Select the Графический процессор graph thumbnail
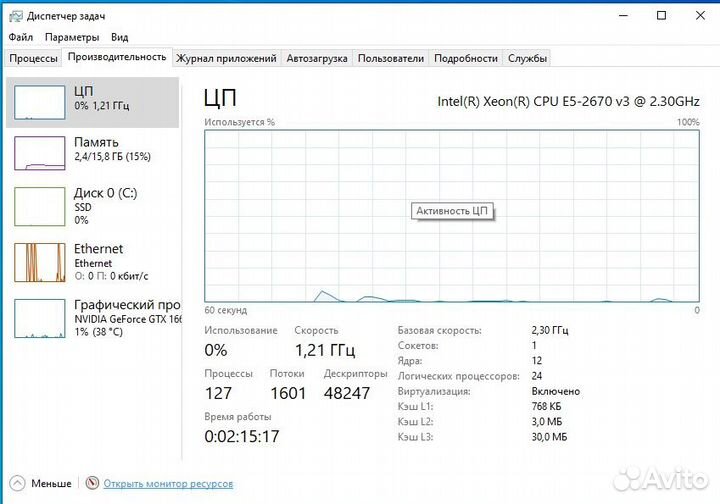Screen dimensions: 720x504 39,319
